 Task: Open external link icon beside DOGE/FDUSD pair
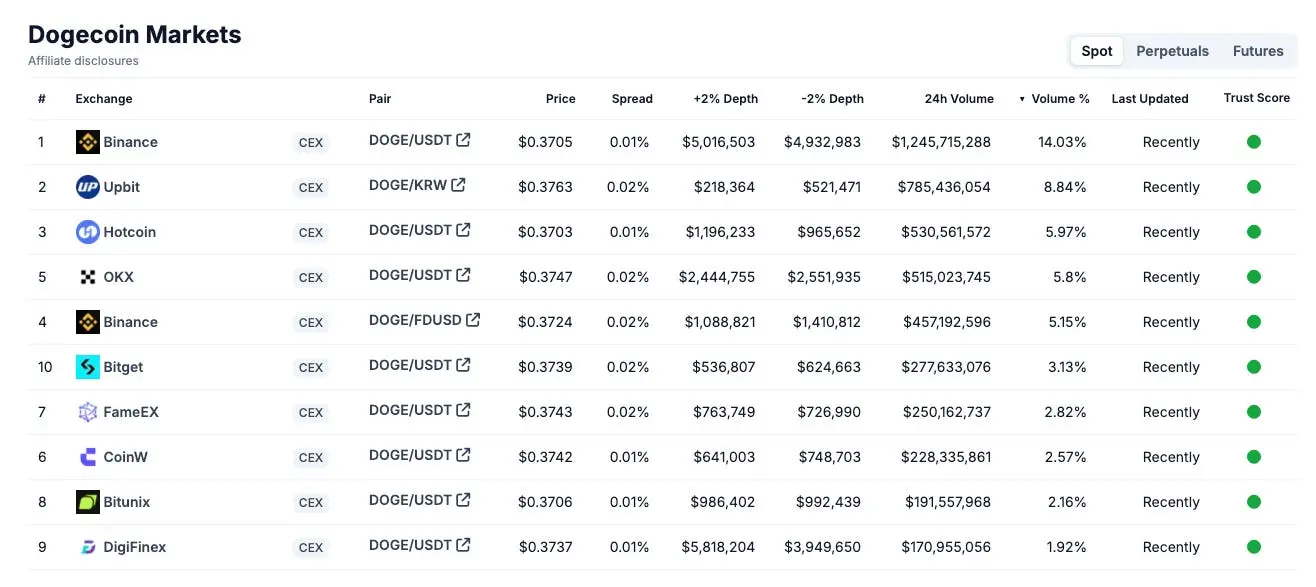pos(473,320)
